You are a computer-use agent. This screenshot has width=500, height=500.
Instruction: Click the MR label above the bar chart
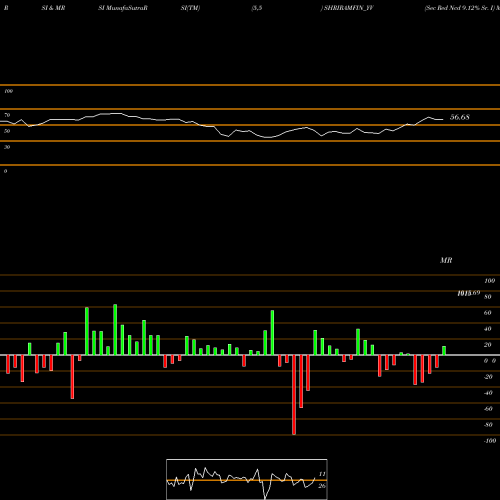coord(446,260)
